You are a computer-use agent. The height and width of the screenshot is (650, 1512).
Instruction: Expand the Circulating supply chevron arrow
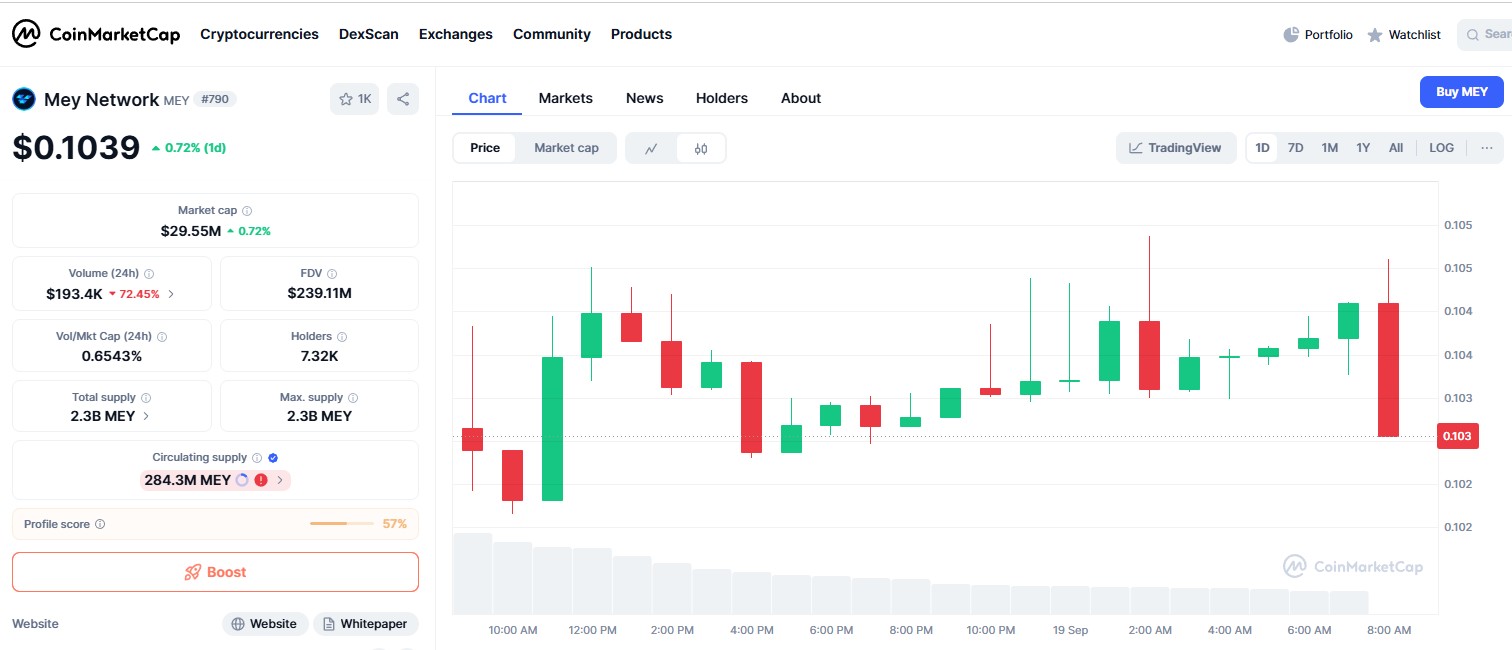tap(280, 480)
